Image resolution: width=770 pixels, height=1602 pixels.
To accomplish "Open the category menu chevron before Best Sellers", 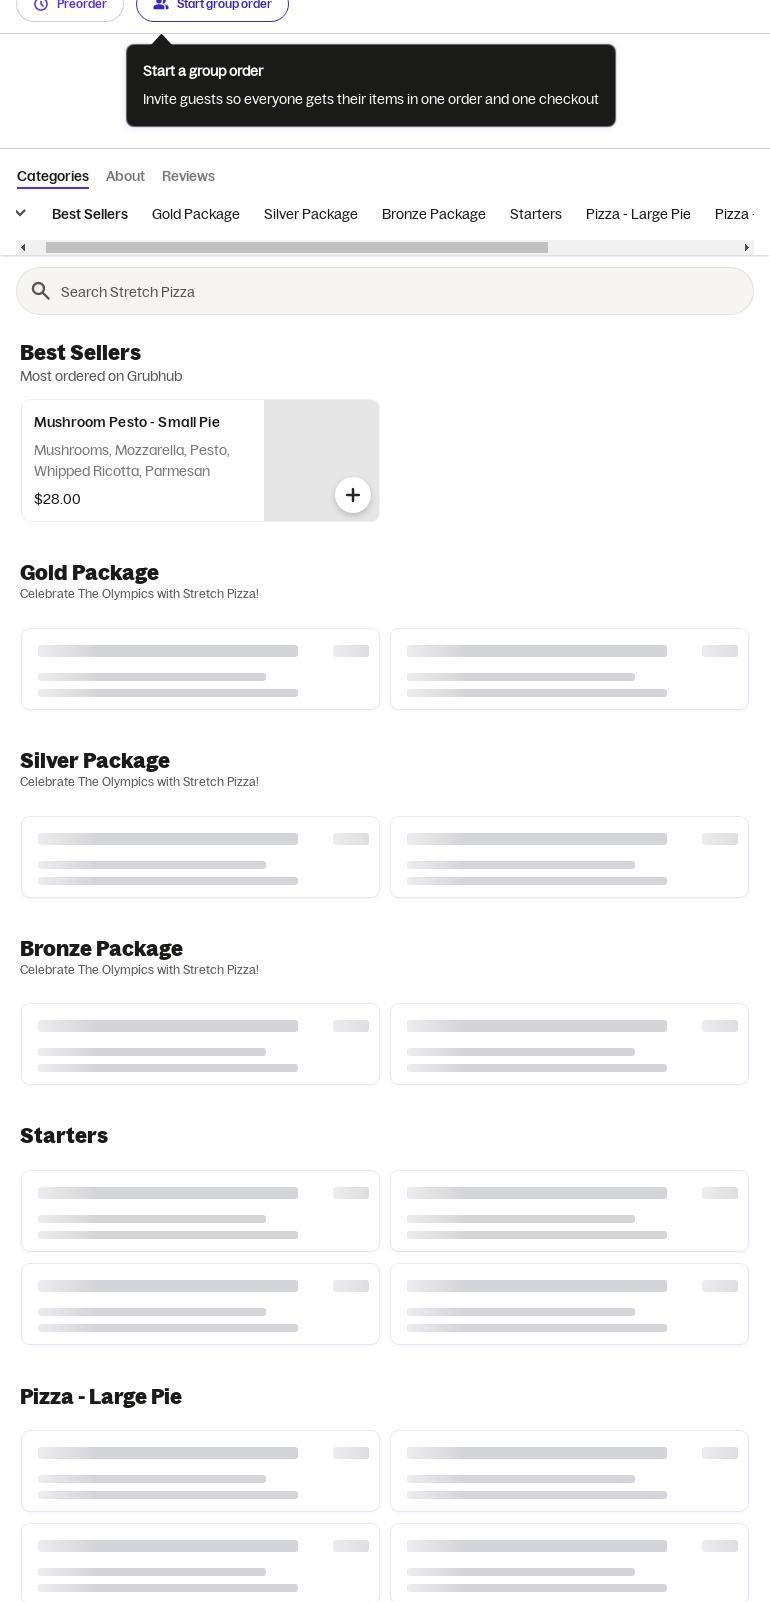I will (20, 213).
